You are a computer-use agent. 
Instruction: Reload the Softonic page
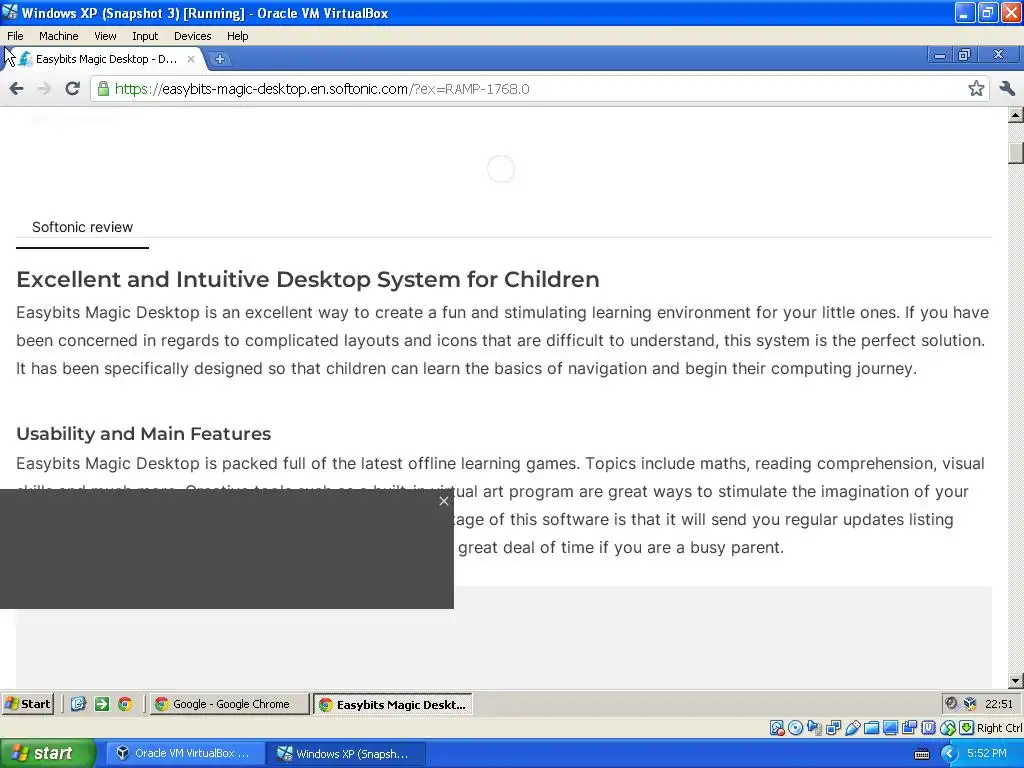point(72,89)
